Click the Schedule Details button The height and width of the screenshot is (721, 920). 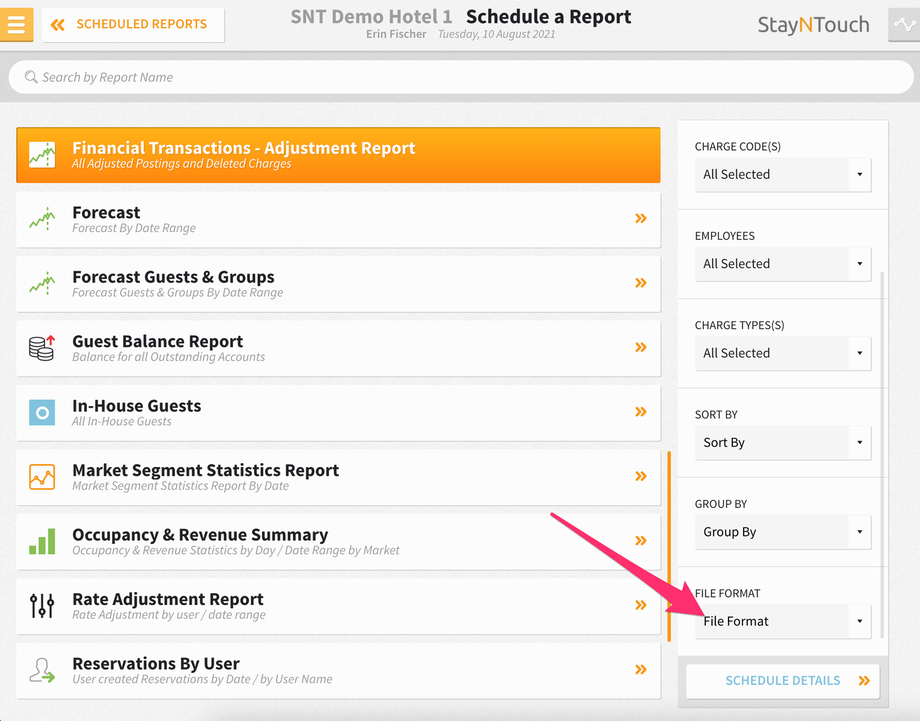[783, 681]
